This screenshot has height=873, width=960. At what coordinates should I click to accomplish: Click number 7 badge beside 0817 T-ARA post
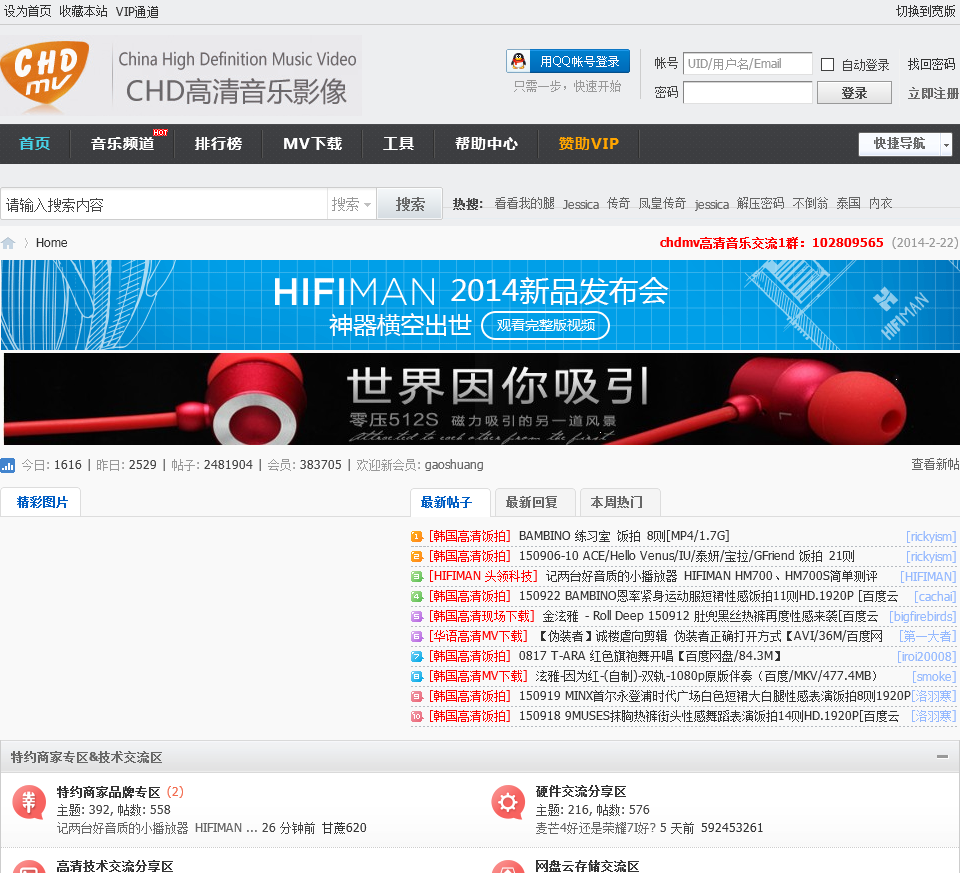click(x=417, y=657)
